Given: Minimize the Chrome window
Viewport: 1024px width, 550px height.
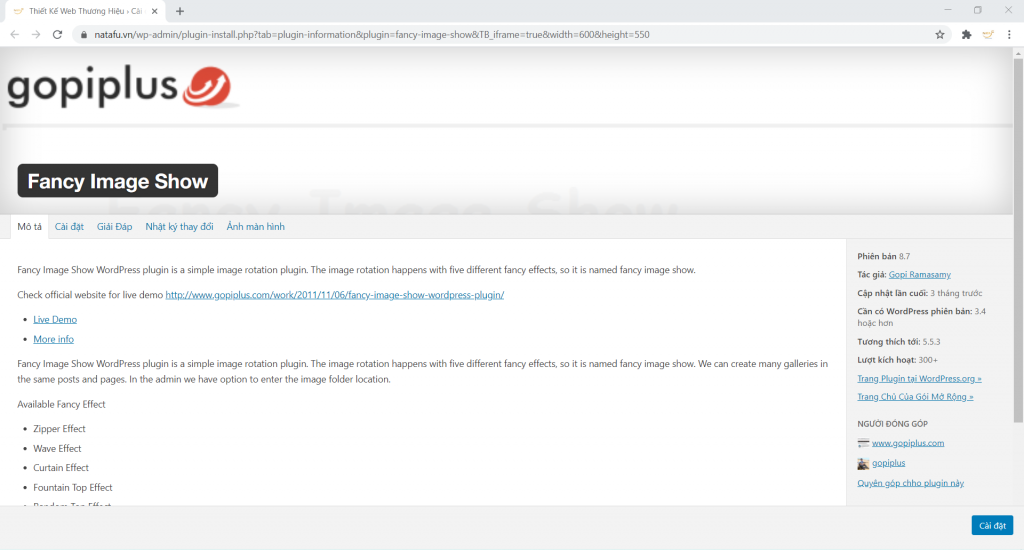Looking at the screenshot, I should [948, 10].
